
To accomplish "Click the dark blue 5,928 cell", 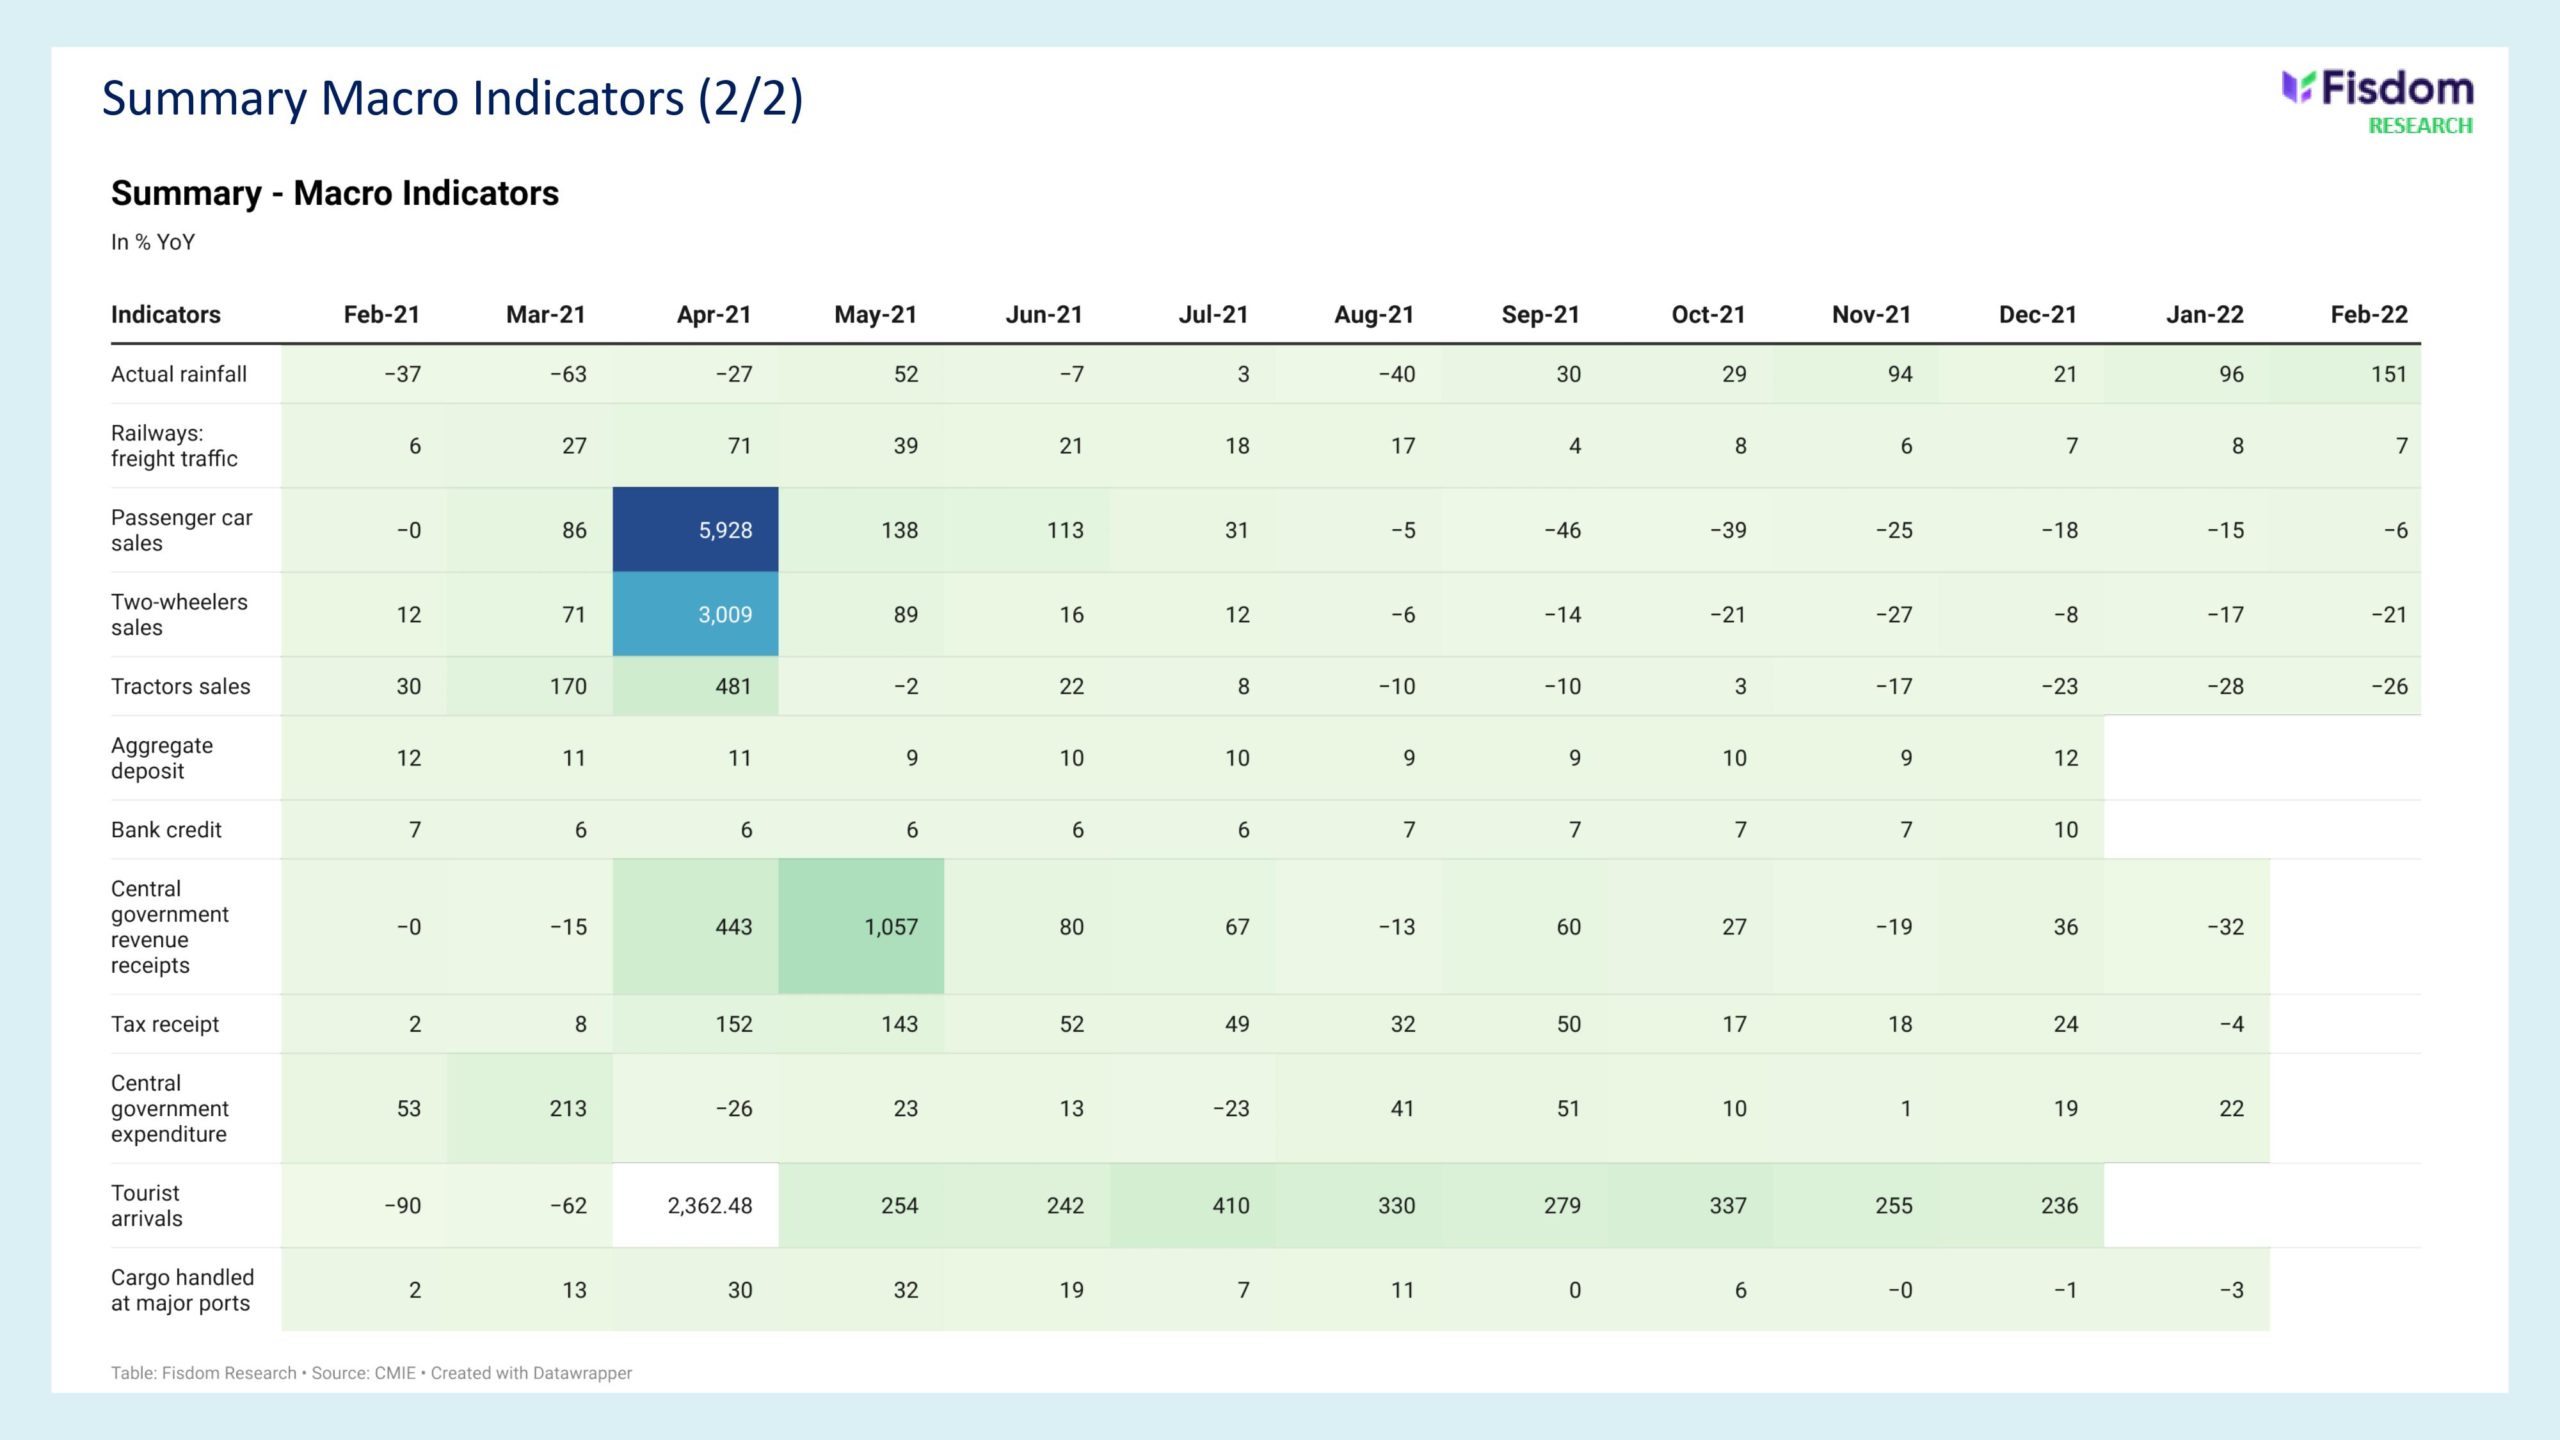I will click(696, 530).
